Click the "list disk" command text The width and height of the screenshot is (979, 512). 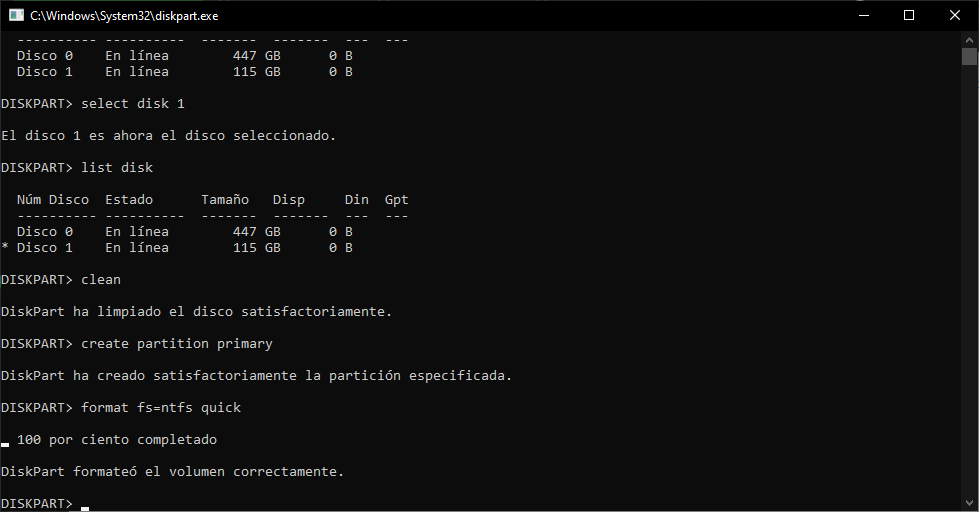117,168
